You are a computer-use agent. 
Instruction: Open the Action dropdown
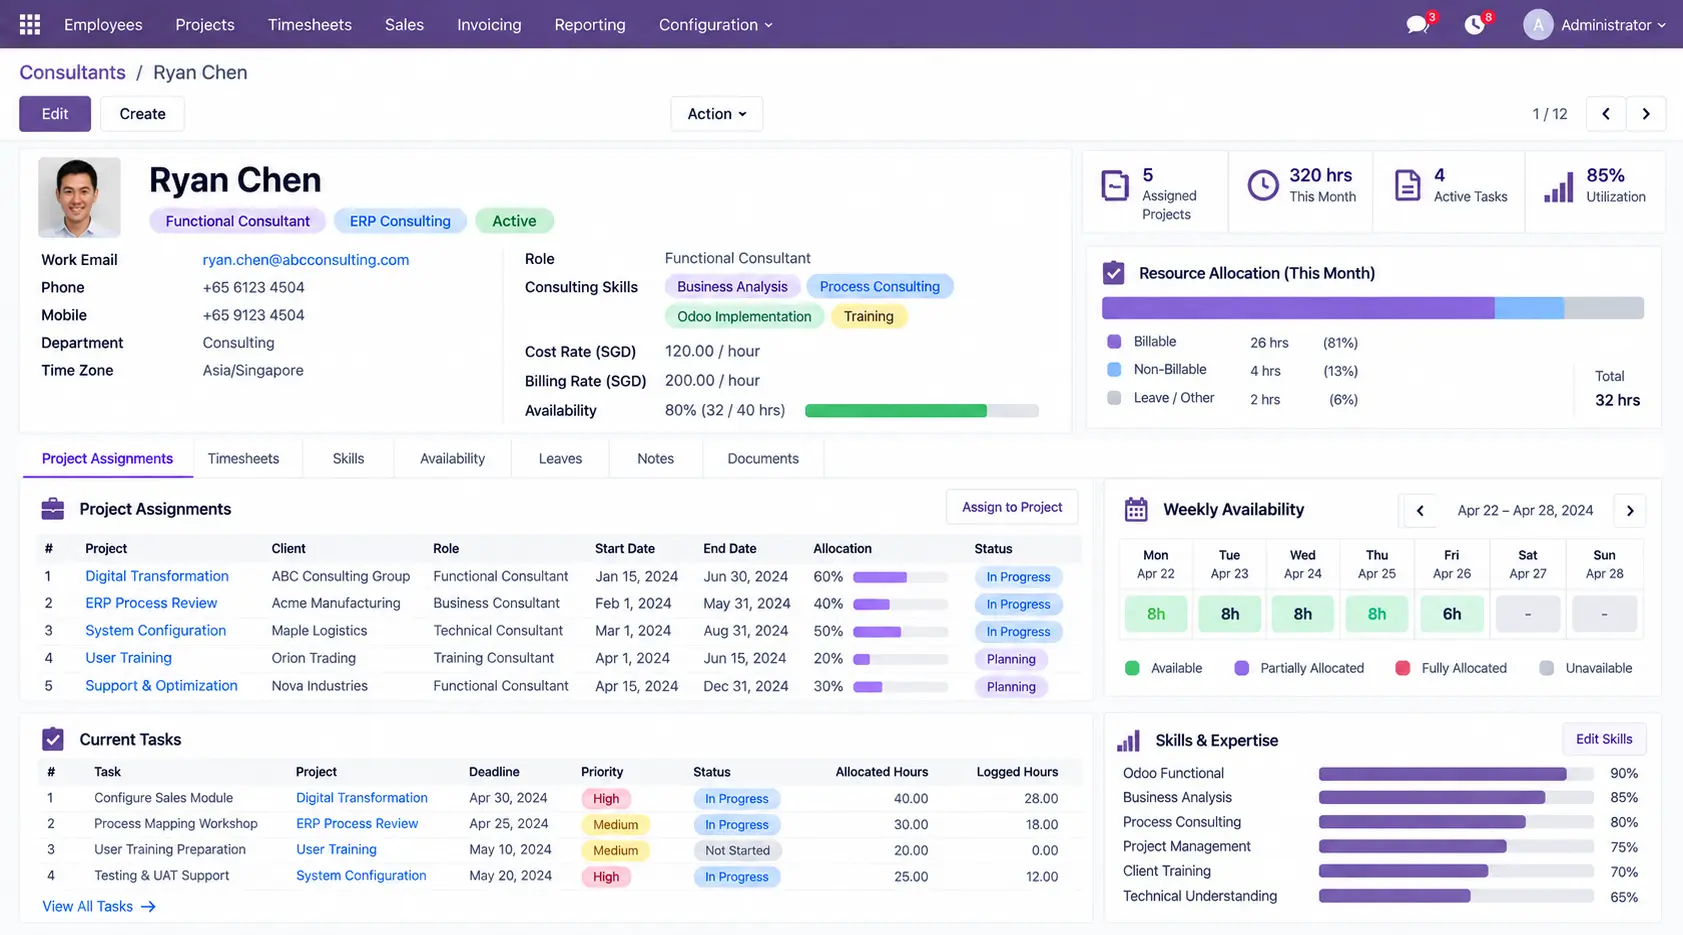717,114
